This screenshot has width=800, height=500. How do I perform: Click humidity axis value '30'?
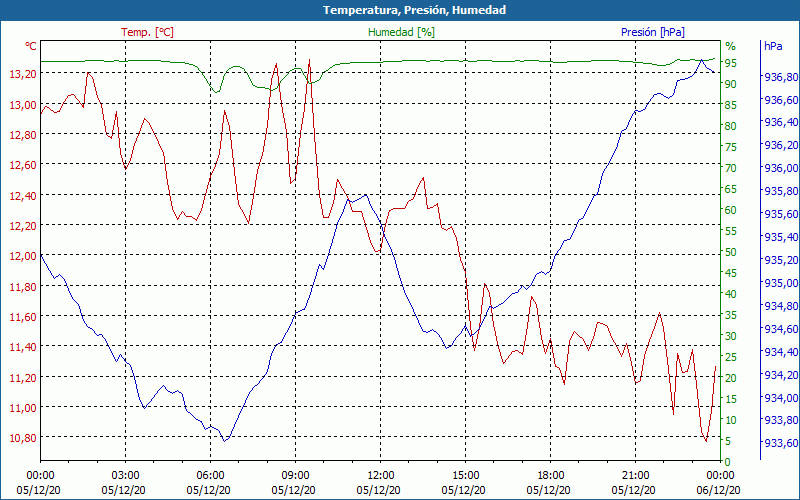731,336
